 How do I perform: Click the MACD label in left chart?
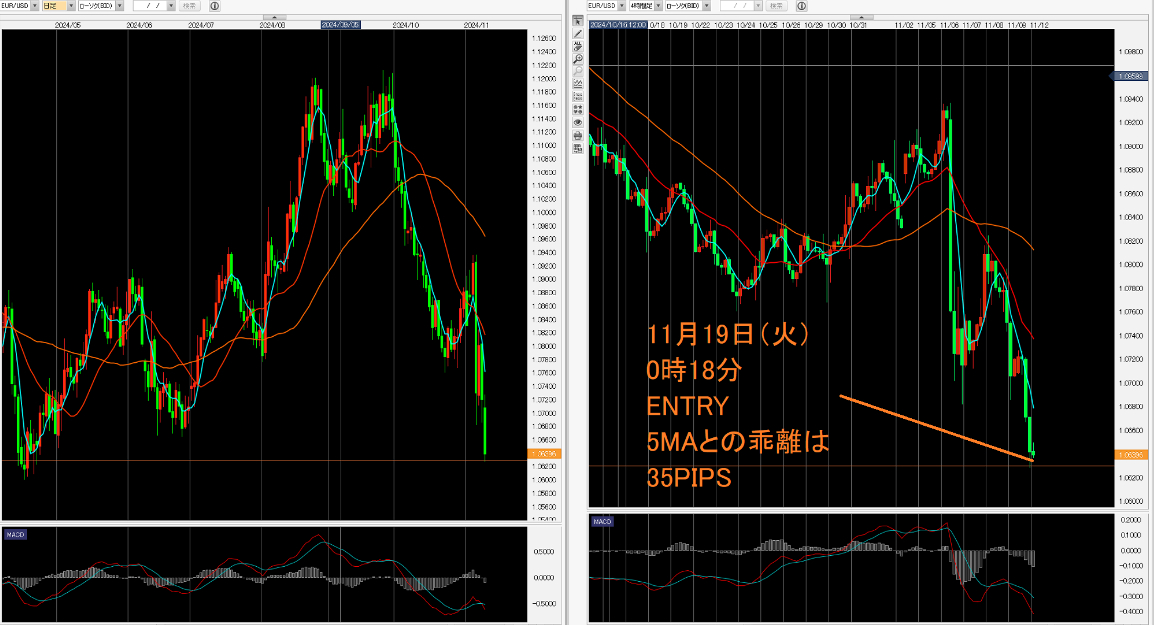(15, 534)
